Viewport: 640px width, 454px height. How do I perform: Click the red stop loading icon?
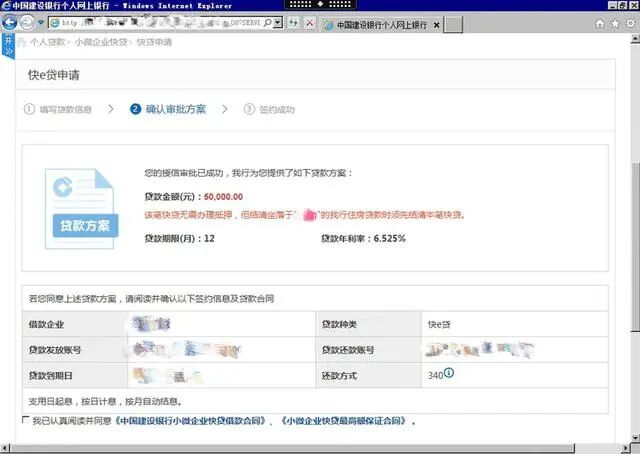[310, 23]
